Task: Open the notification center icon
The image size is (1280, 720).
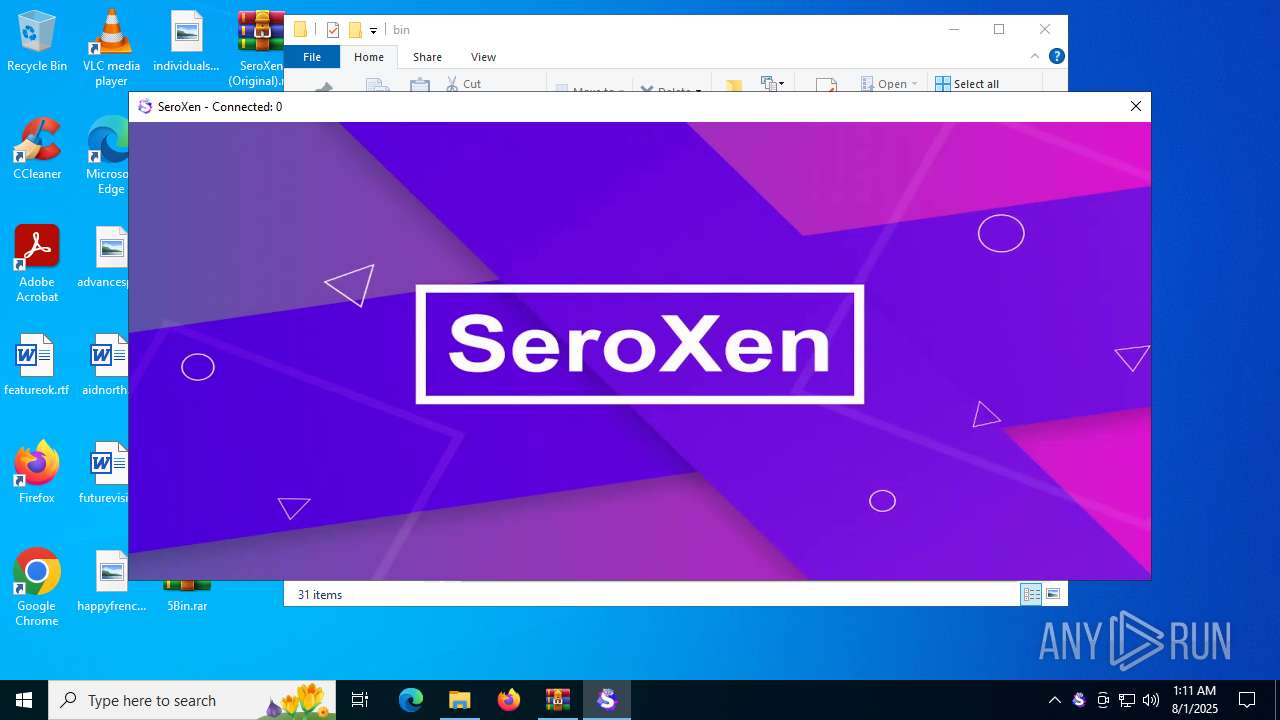Action: pyautogui.click(x=1247, y=700)
